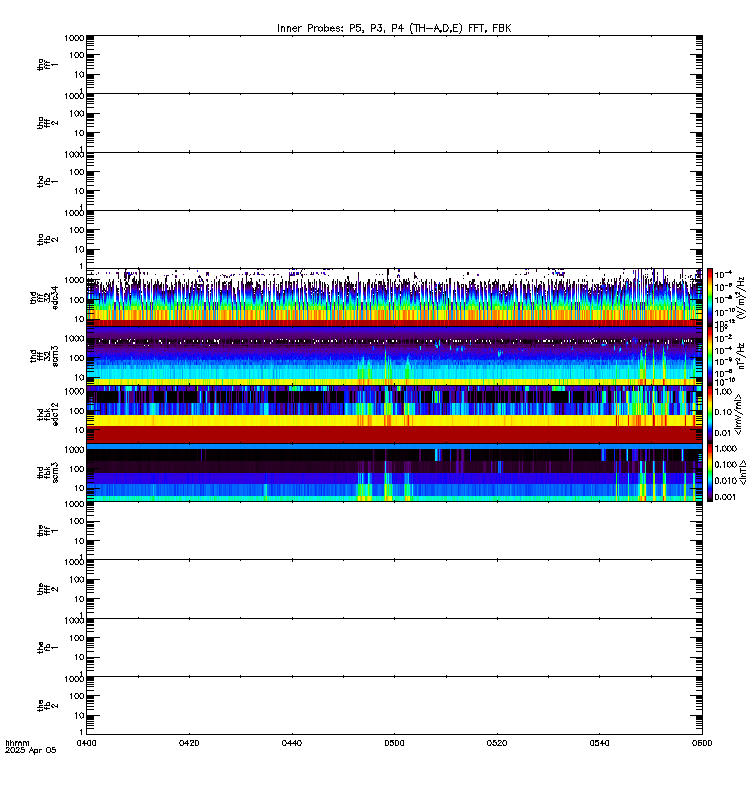Screen dimensions: 750x800
Task: Click the 'thd fbk scm3' axis label
Action: coord(48,472)
